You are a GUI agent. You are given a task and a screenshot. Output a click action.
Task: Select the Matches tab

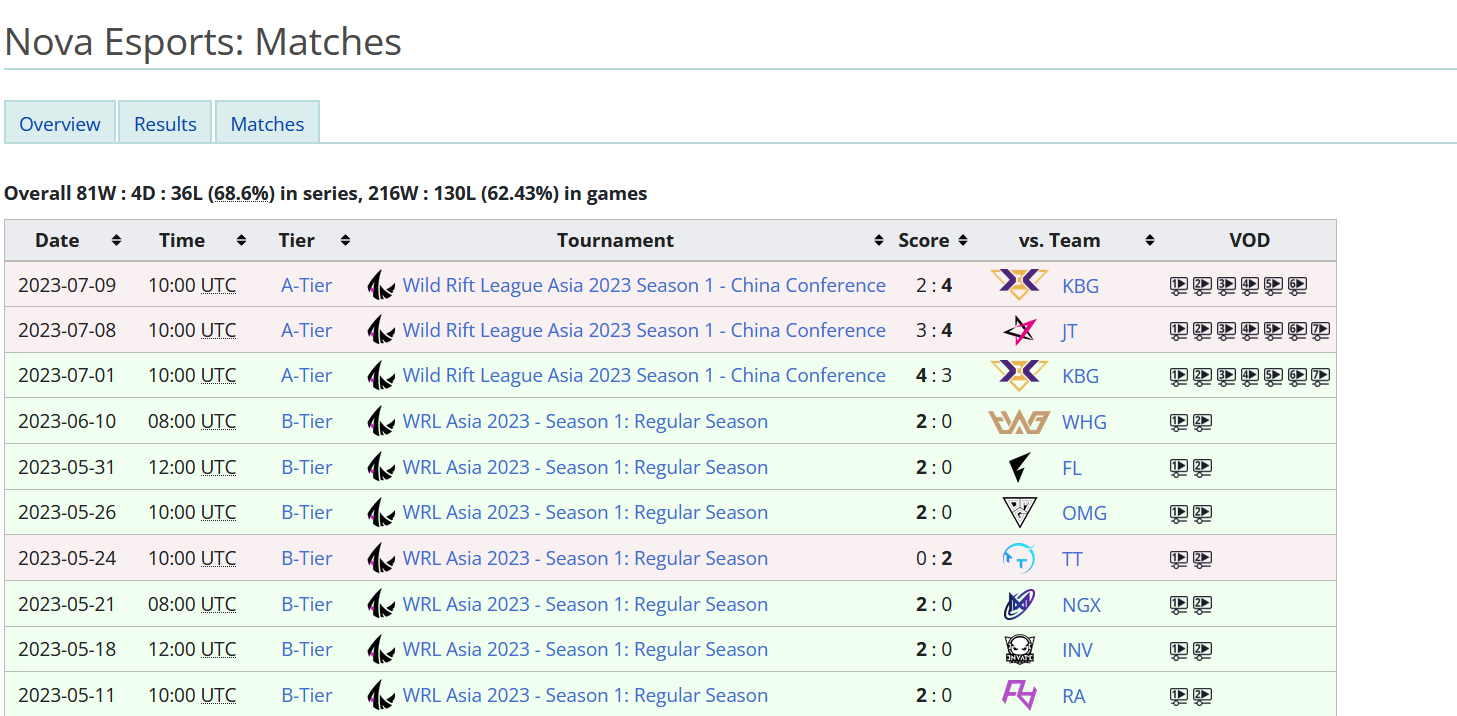coord(267,124)
